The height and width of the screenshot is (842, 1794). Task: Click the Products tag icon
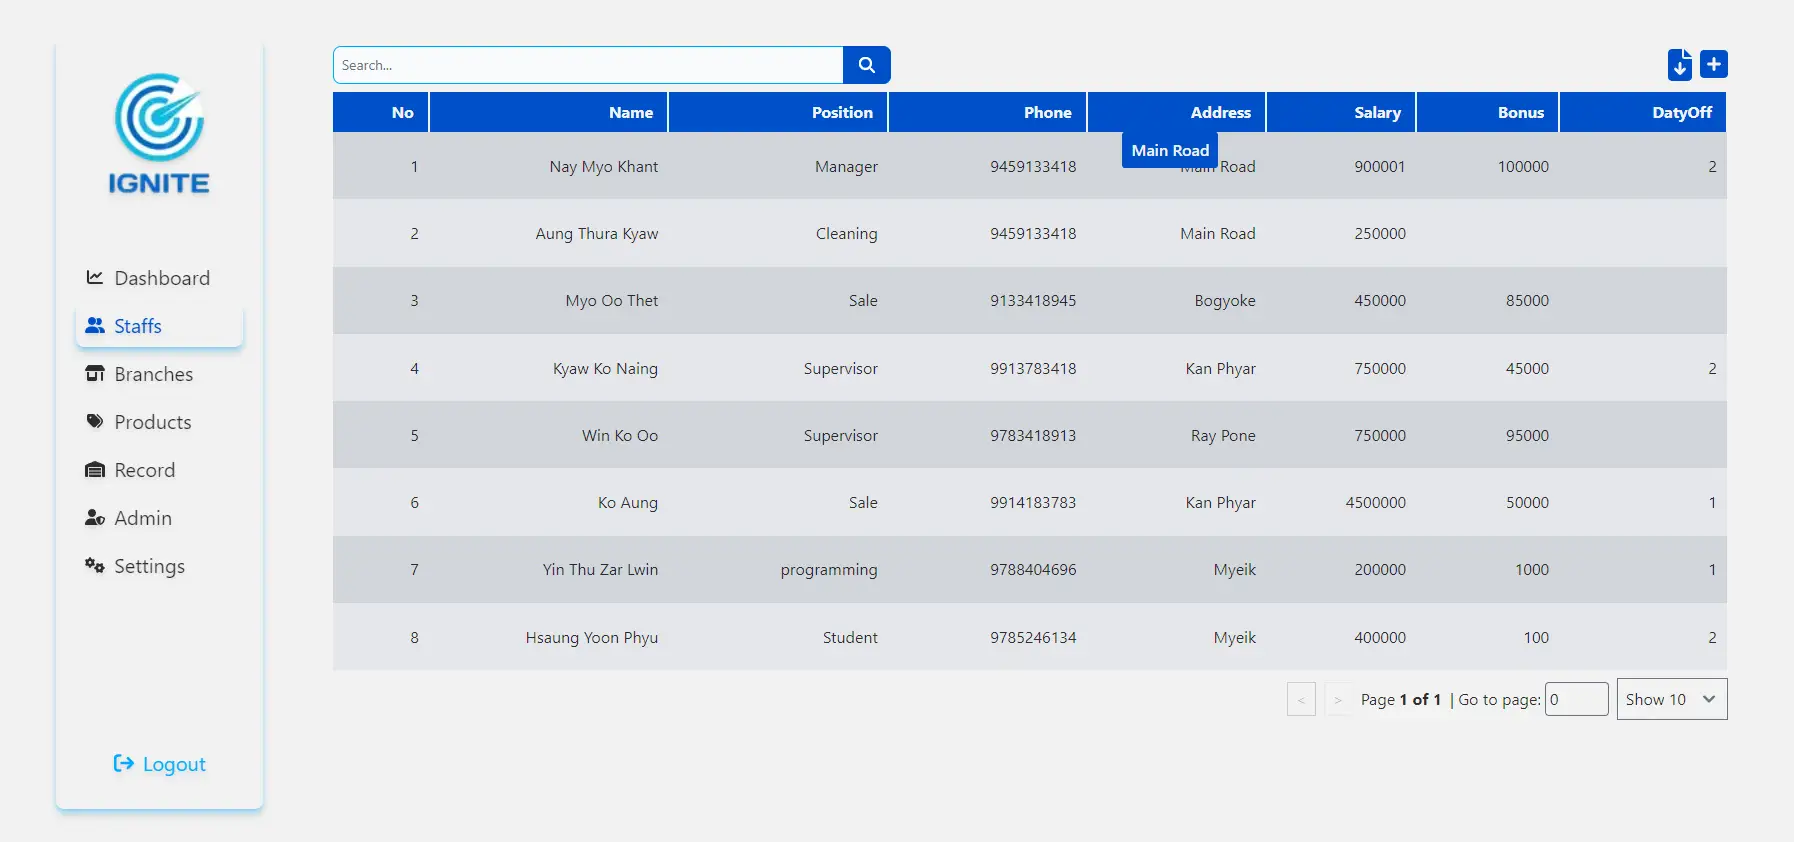click(95, 422)
